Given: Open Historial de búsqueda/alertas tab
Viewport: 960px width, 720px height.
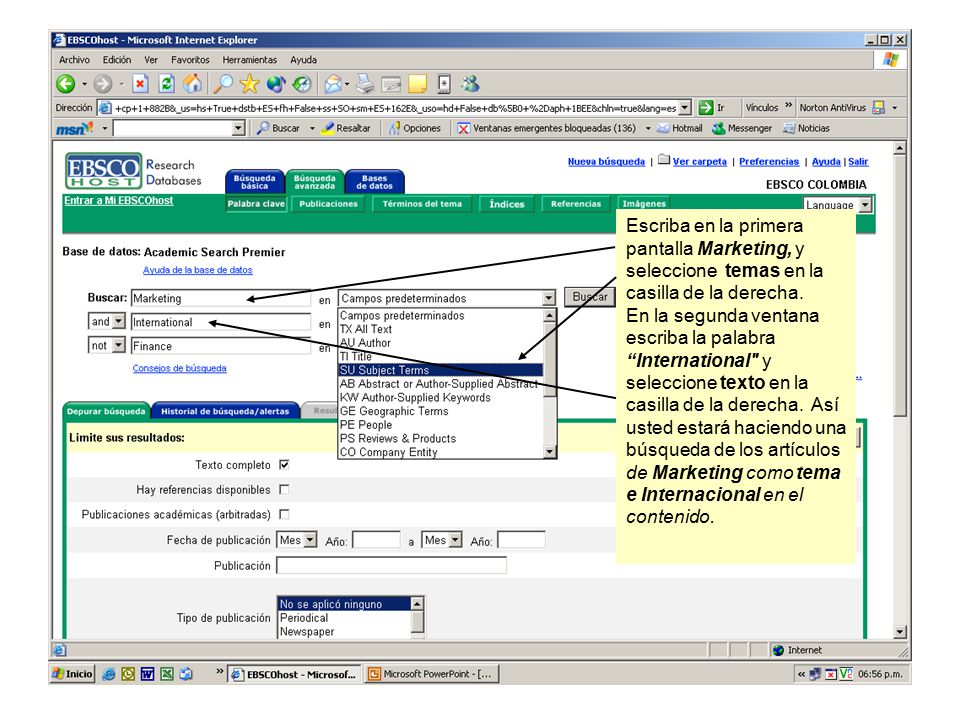Looking at the screenshot, I should (225, 411).
